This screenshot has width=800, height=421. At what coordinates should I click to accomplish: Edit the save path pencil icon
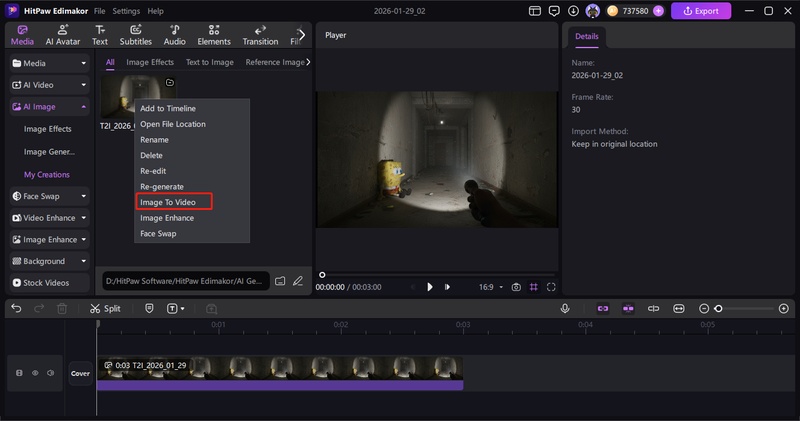(298, 281)
